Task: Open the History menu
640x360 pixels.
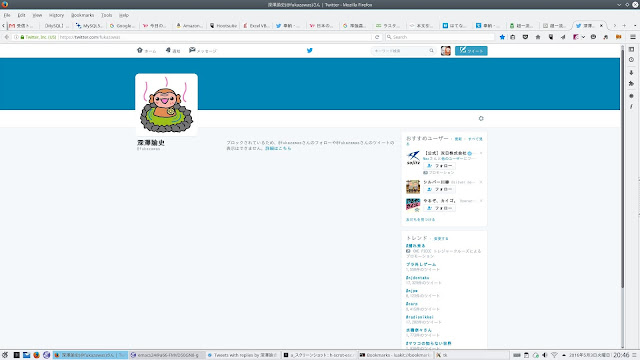Action: [x=56, y=15]
